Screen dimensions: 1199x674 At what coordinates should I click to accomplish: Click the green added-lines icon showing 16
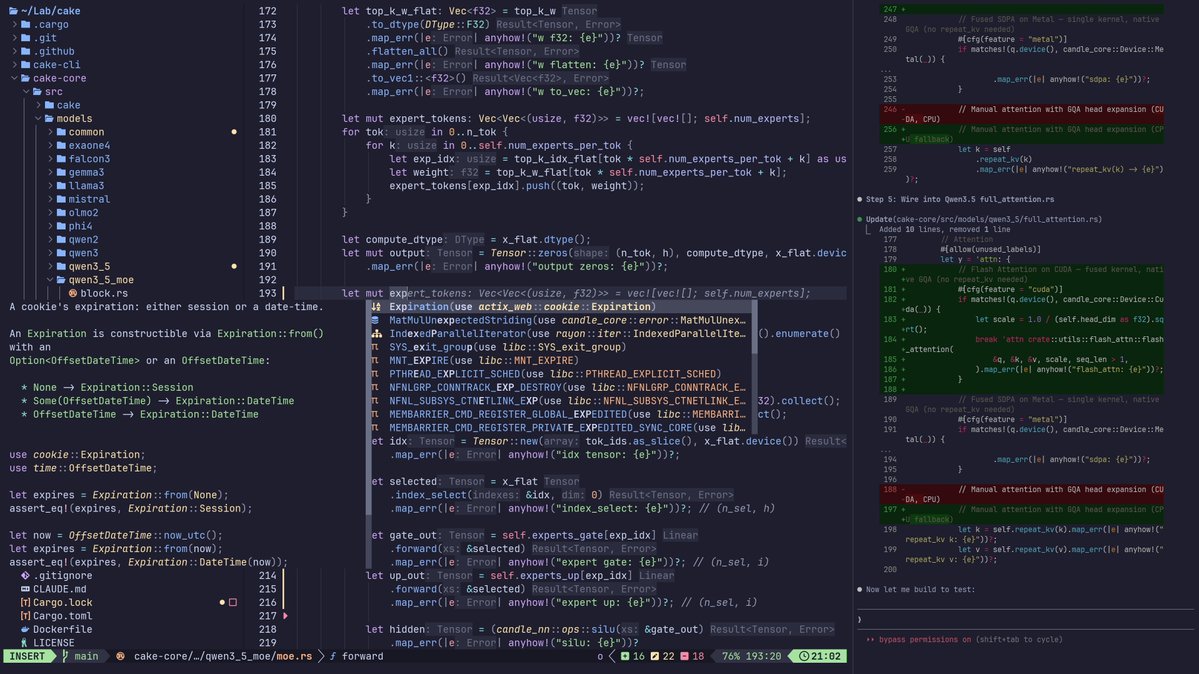(625, 656)
